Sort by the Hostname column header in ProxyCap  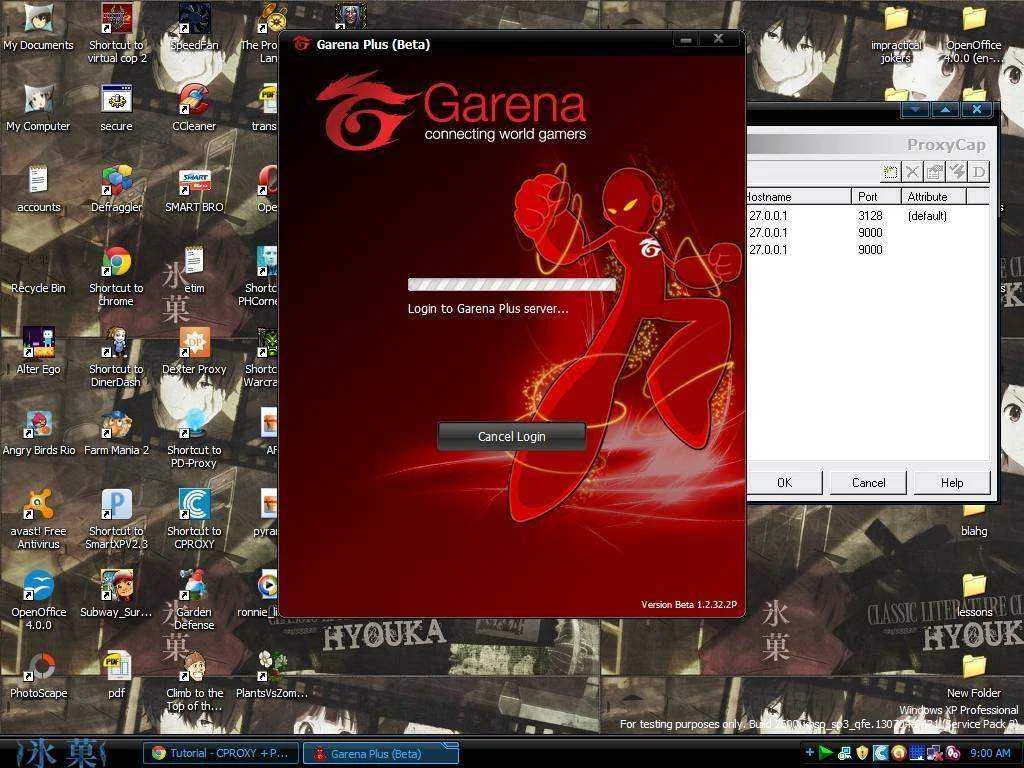click(x=799, y=197)
